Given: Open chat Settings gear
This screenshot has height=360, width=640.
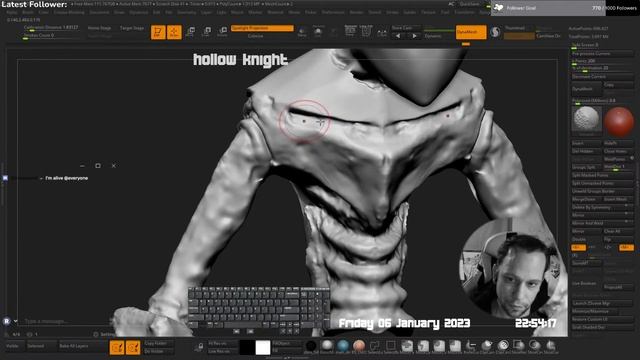Looking at the screenshot, I should click(96, 334).
